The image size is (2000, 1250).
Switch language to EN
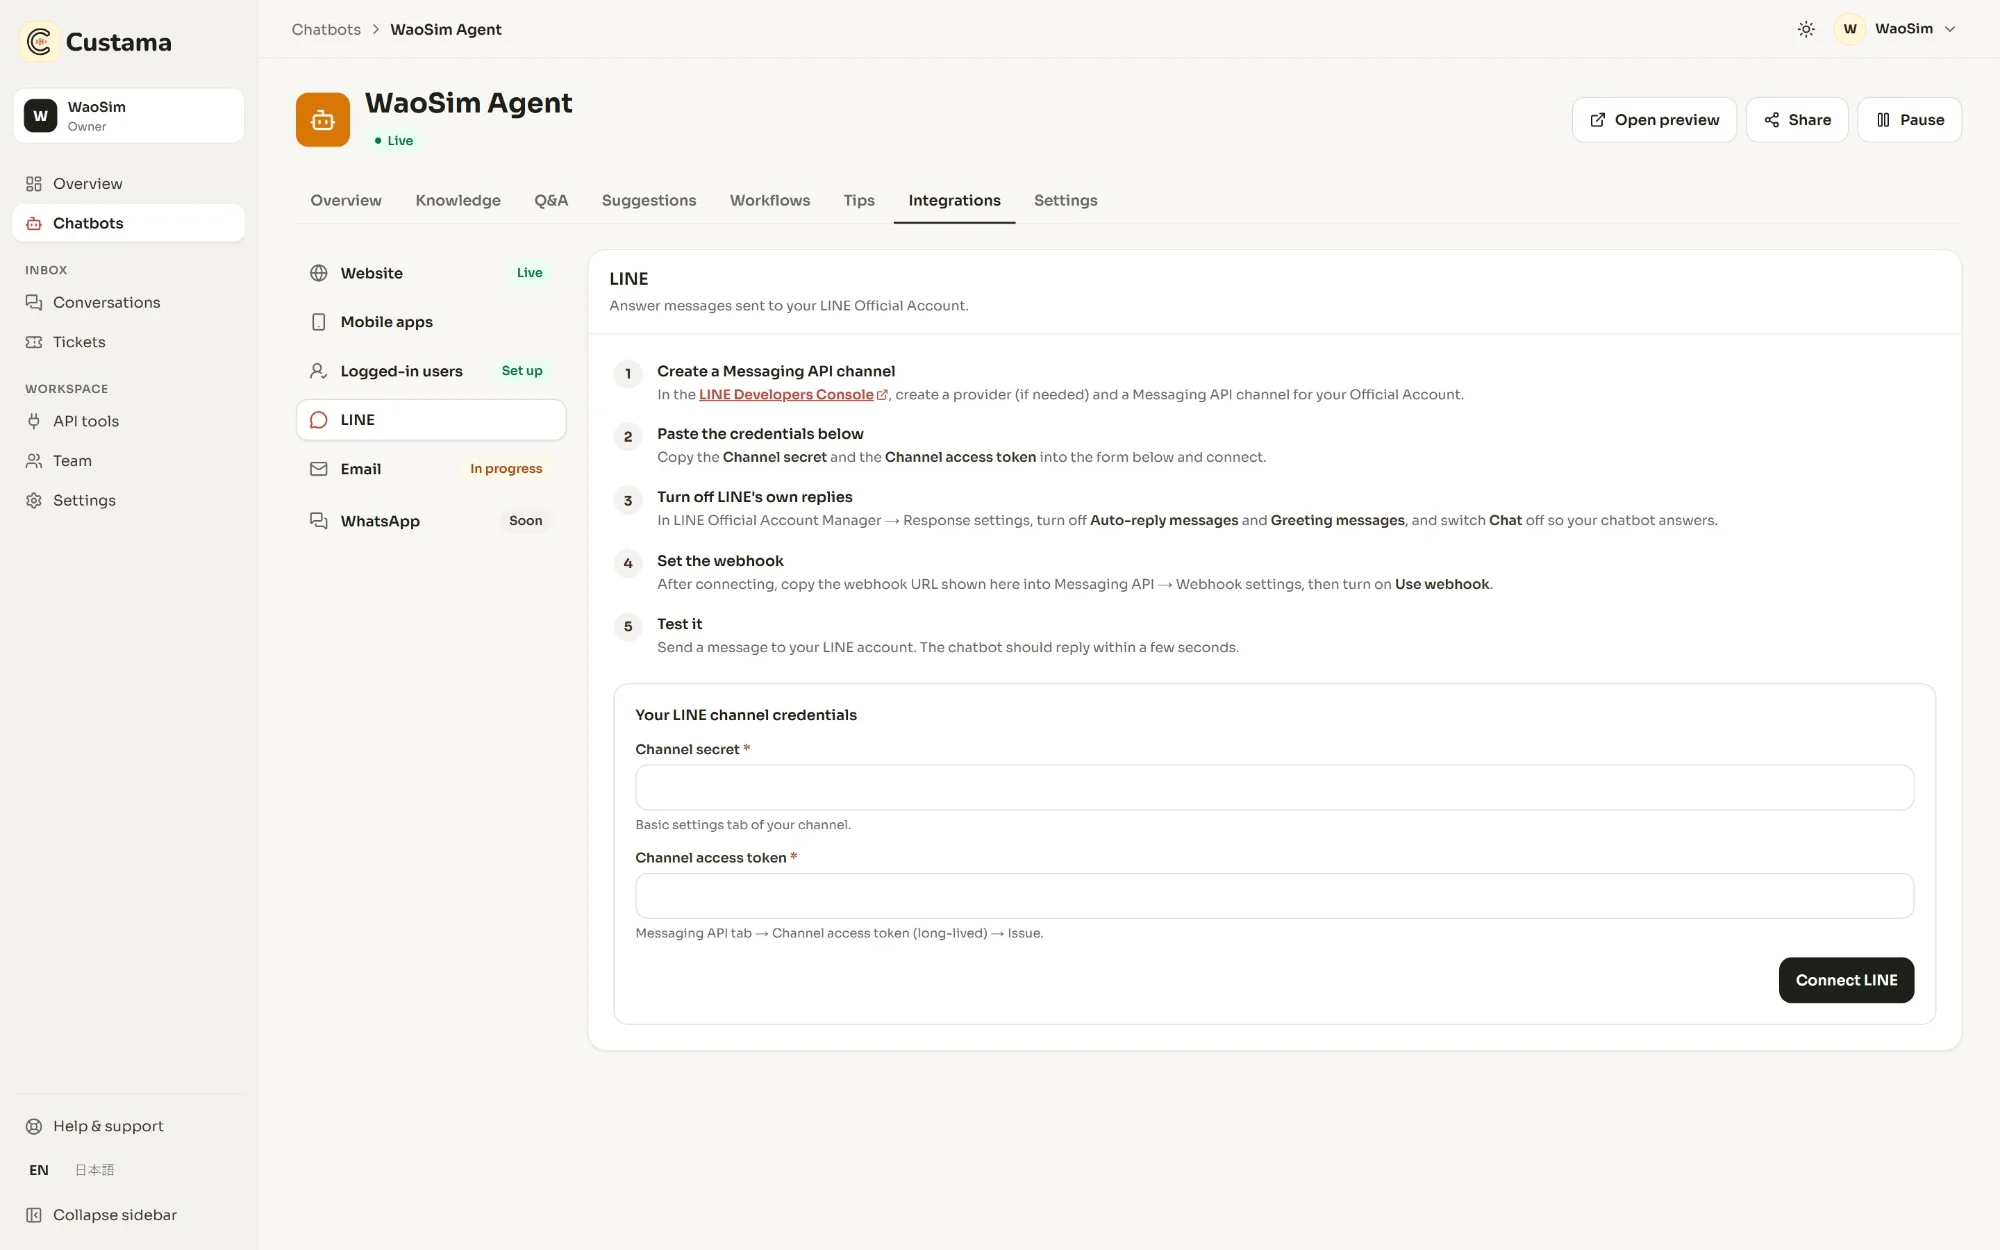(39, 1170)
